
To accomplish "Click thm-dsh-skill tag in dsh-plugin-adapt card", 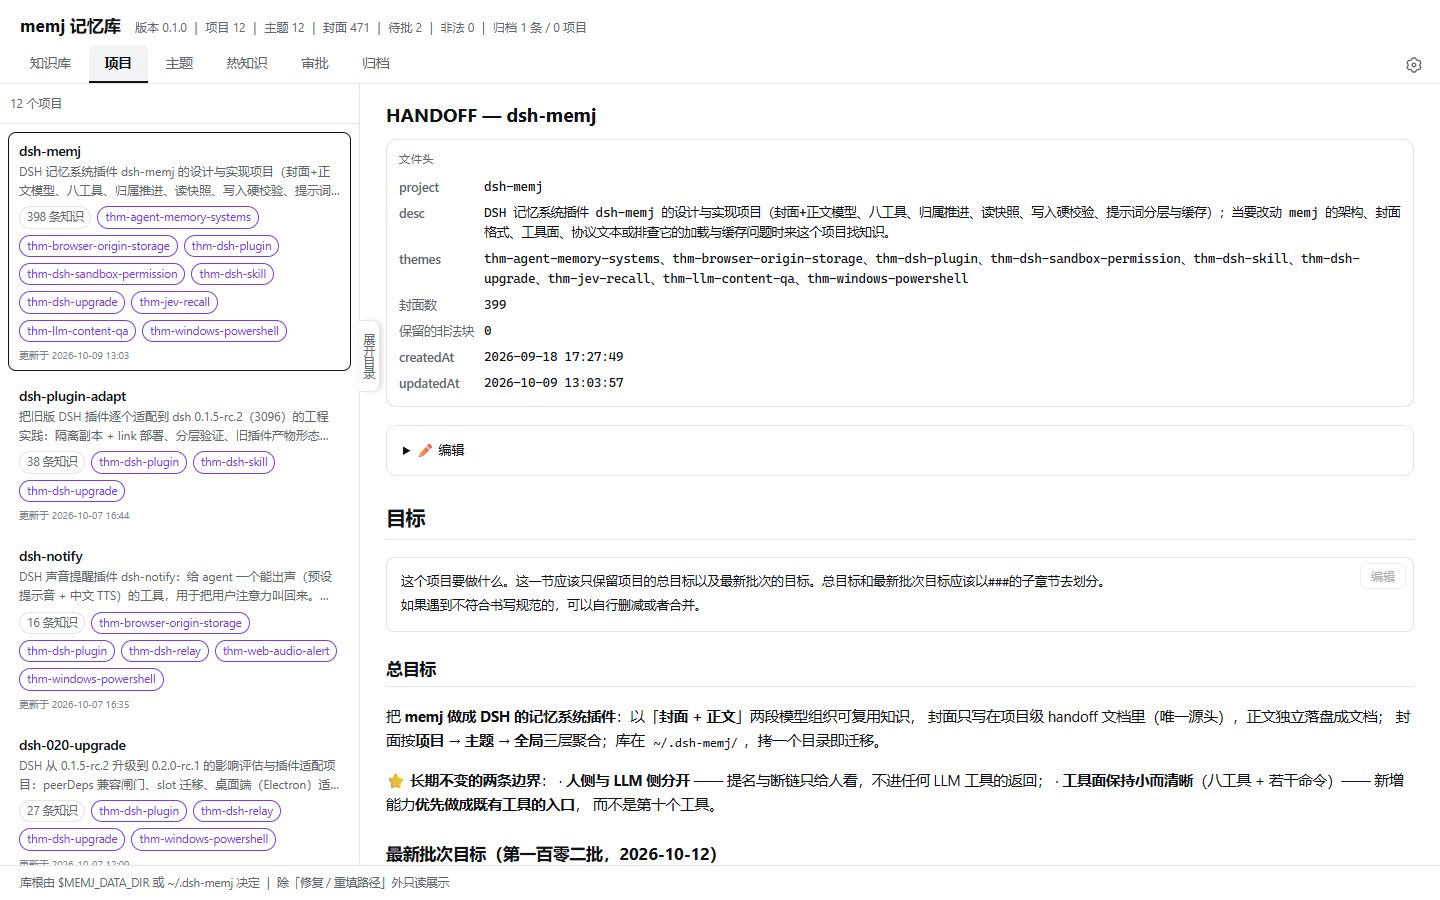I will point(234,462).
